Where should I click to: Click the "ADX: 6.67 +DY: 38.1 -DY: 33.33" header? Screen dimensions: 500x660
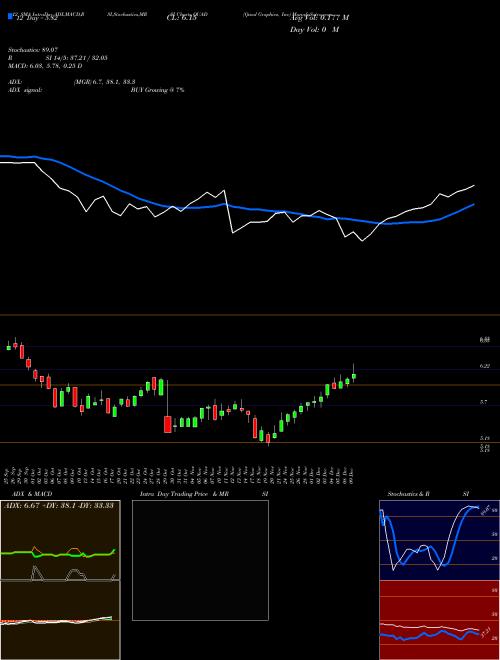pos(59,505)
